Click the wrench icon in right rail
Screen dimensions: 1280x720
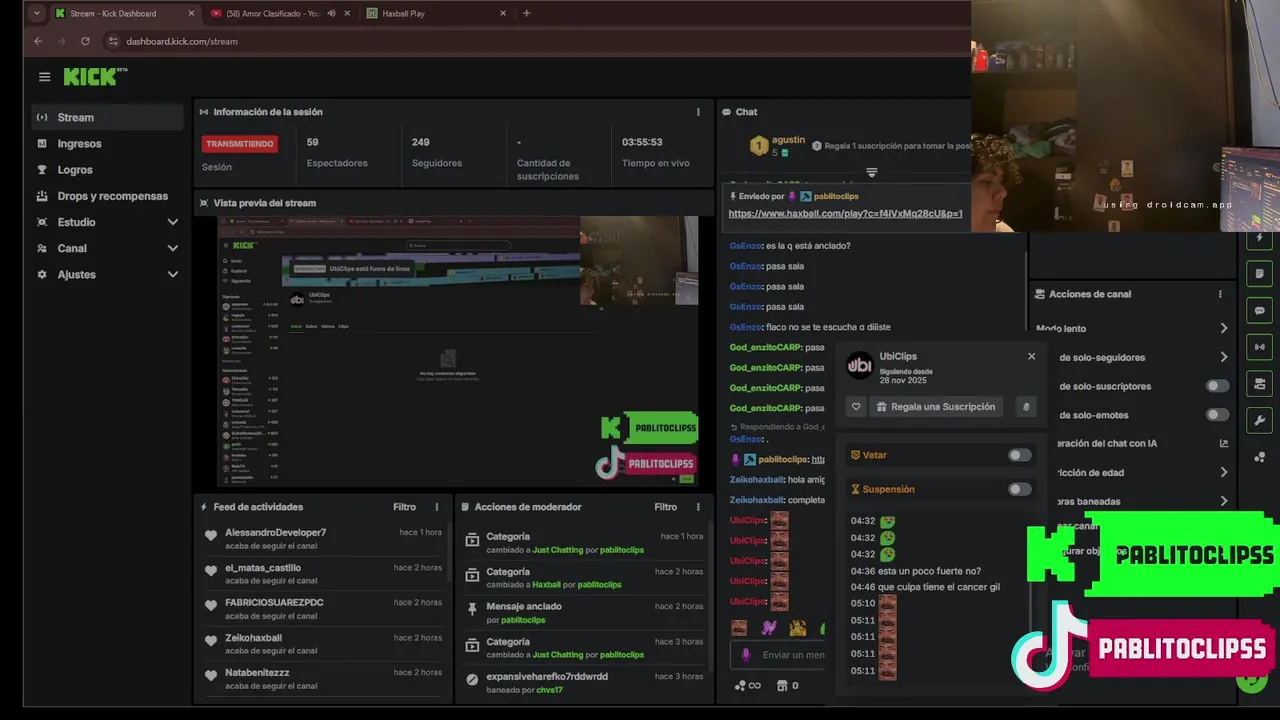coord(1260,420)
